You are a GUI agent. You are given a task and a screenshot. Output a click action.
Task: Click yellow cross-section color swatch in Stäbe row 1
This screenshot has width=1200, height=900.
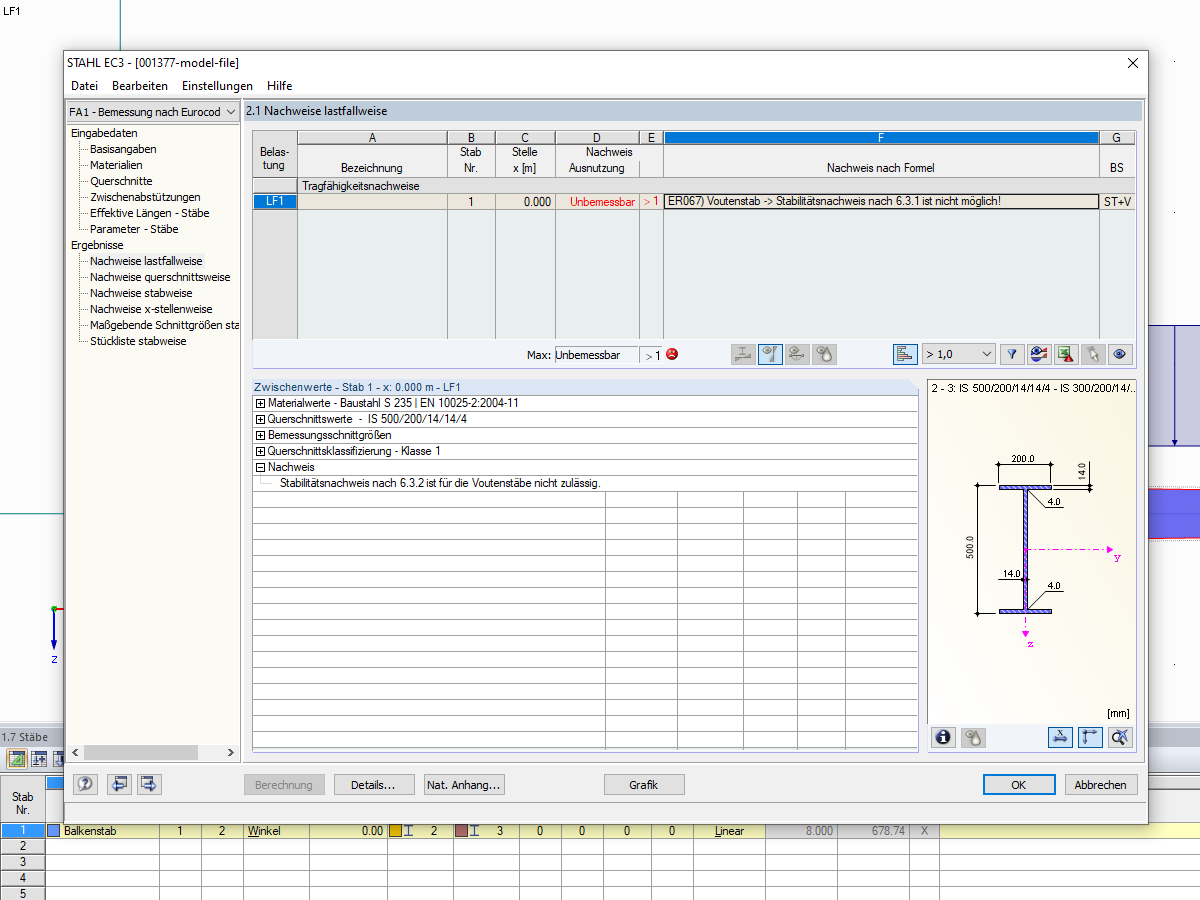[395, 831]
